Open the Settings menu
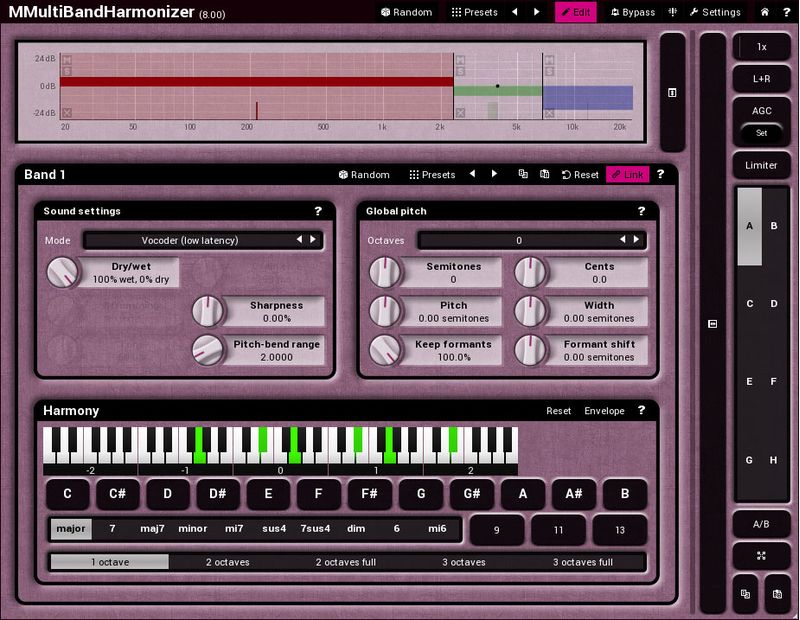Viewport: 800px width, 620px height. pos(715,12)
